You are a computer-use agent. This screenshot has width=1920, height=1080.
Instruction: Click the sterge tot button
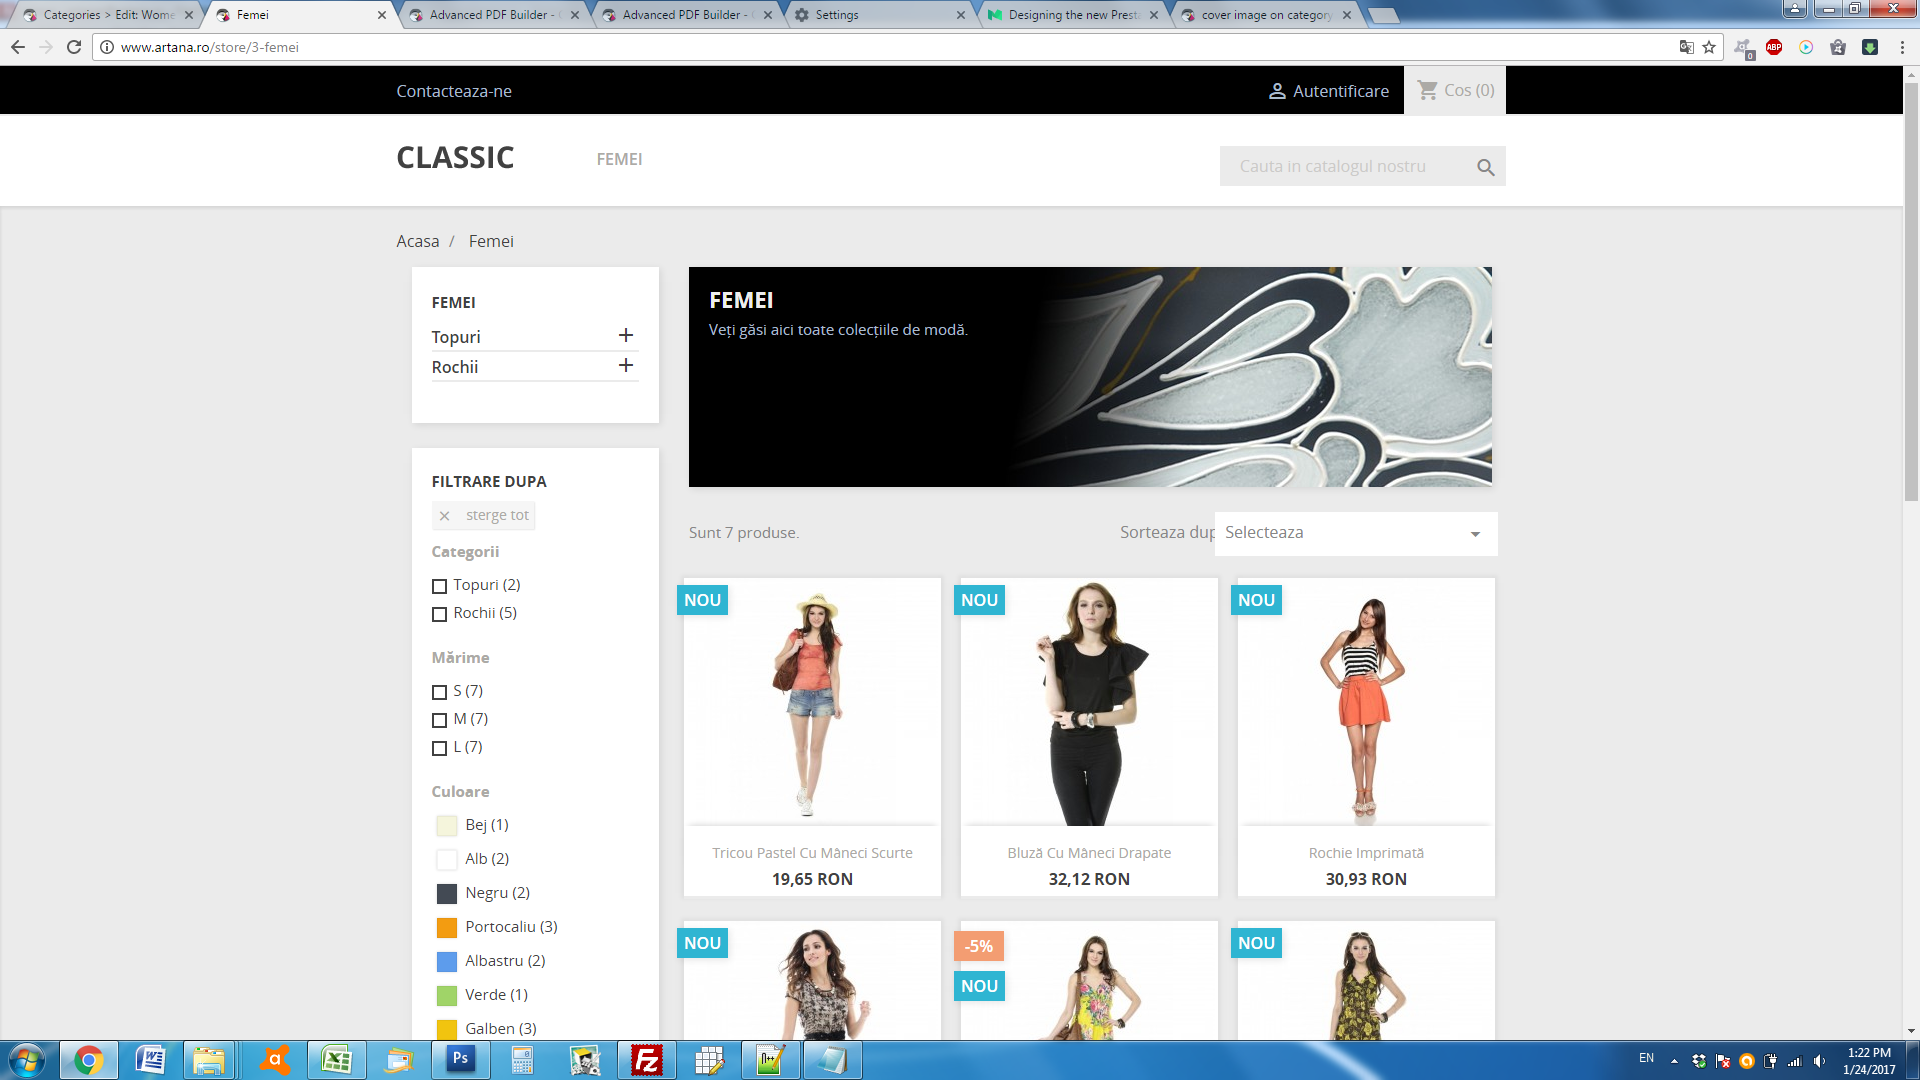(x=485, y=515)
